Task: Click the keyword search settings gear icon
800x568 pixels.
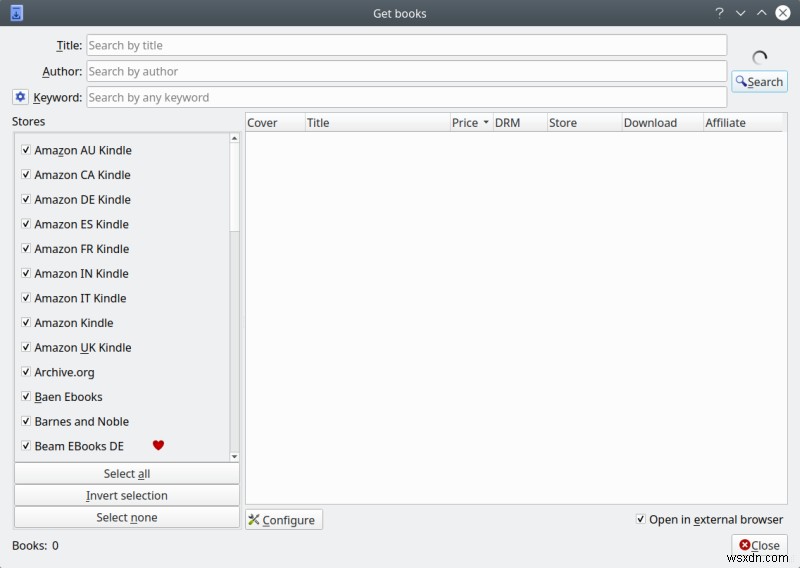Action: click(20, 96)
